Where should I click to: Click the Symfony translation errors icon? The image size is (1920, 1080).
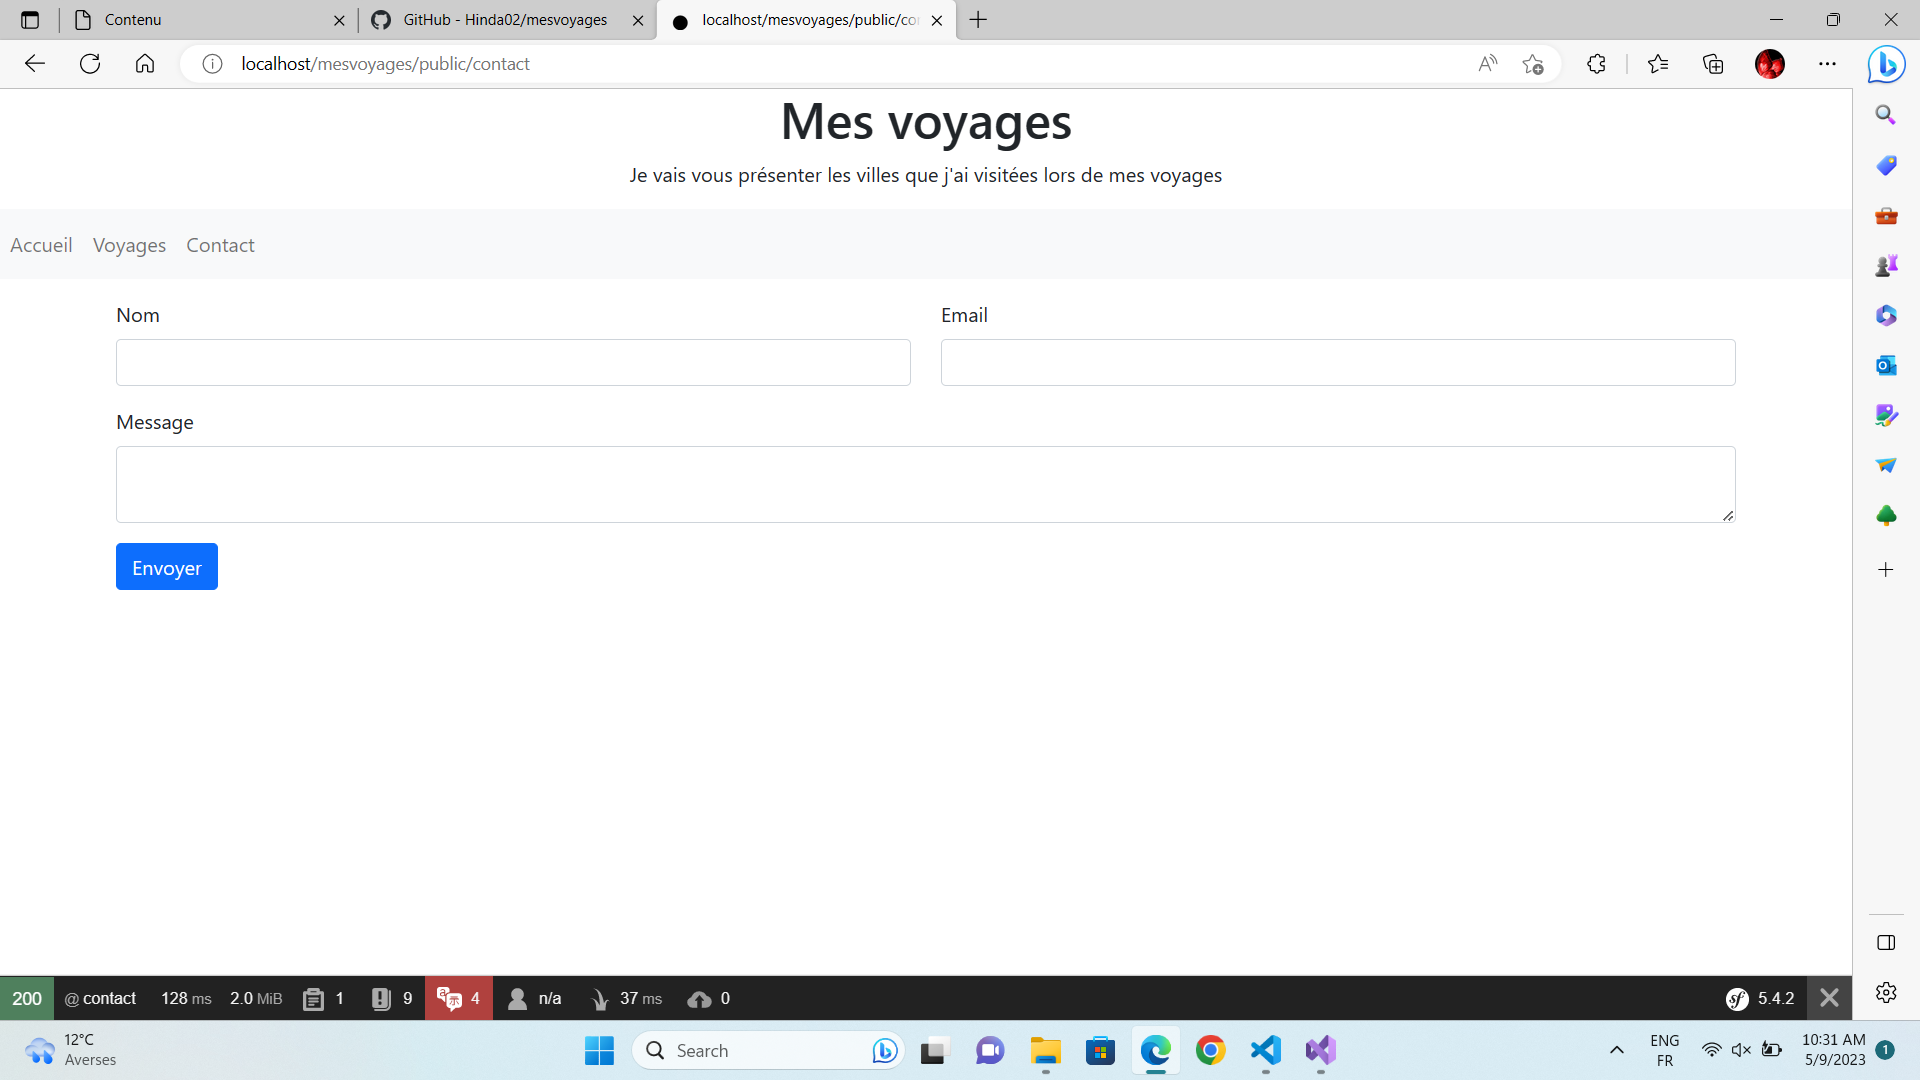[x=449, y=998]
